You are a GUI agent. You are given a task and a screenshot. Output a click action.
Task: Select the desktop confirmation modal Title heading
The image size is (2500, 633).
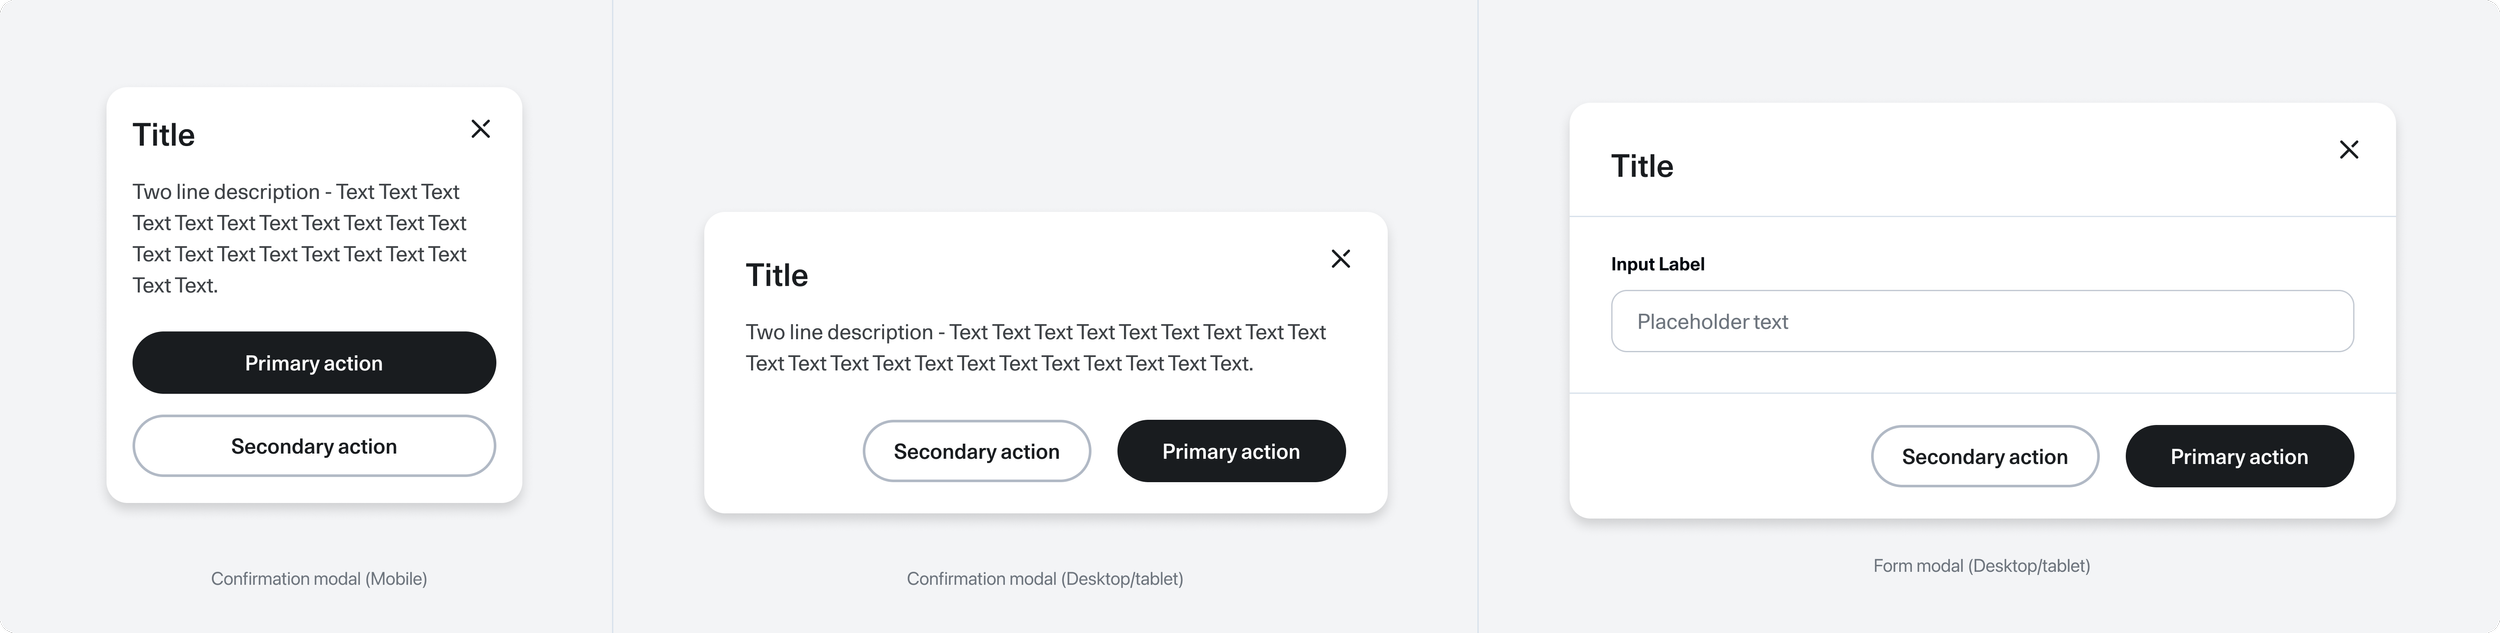tap(776, 275)
